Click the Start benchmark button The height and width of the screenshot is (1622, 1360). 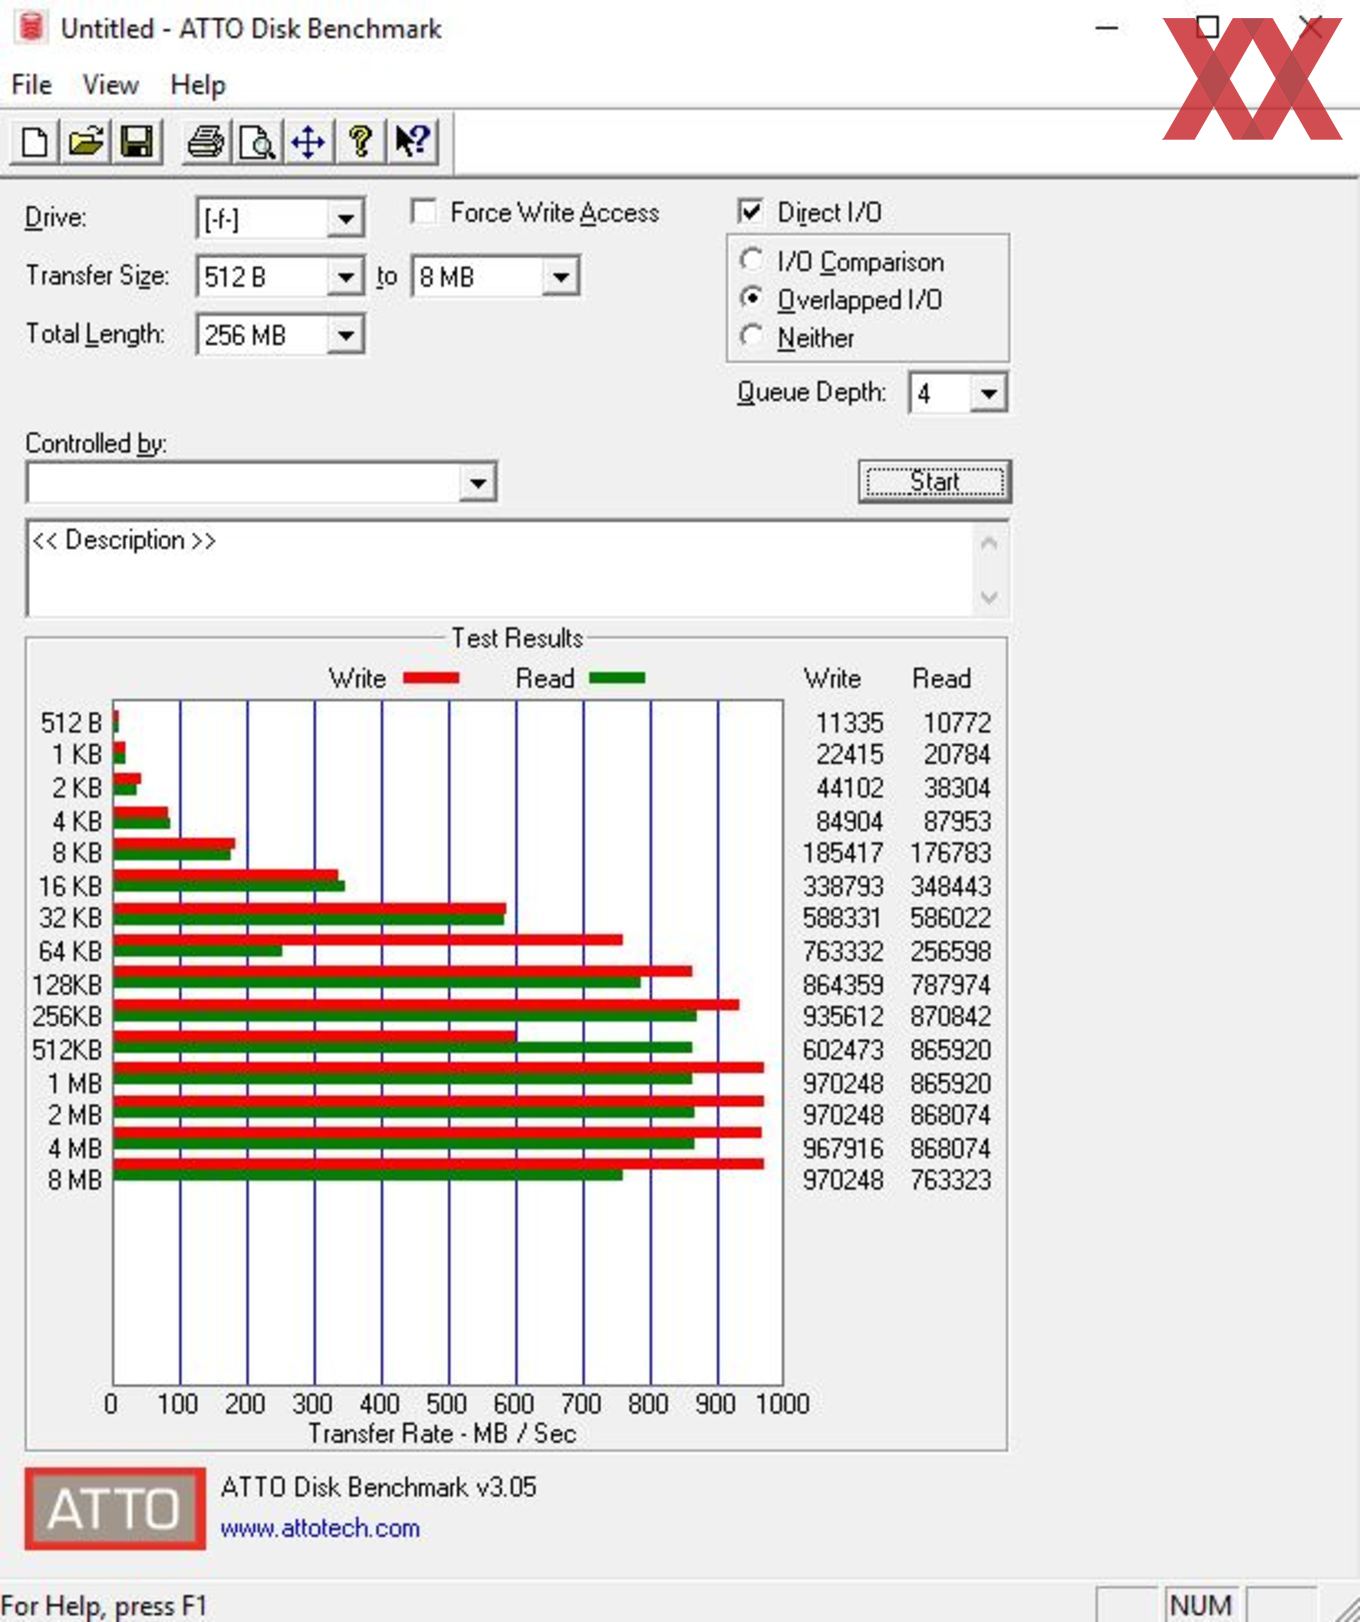935,482
